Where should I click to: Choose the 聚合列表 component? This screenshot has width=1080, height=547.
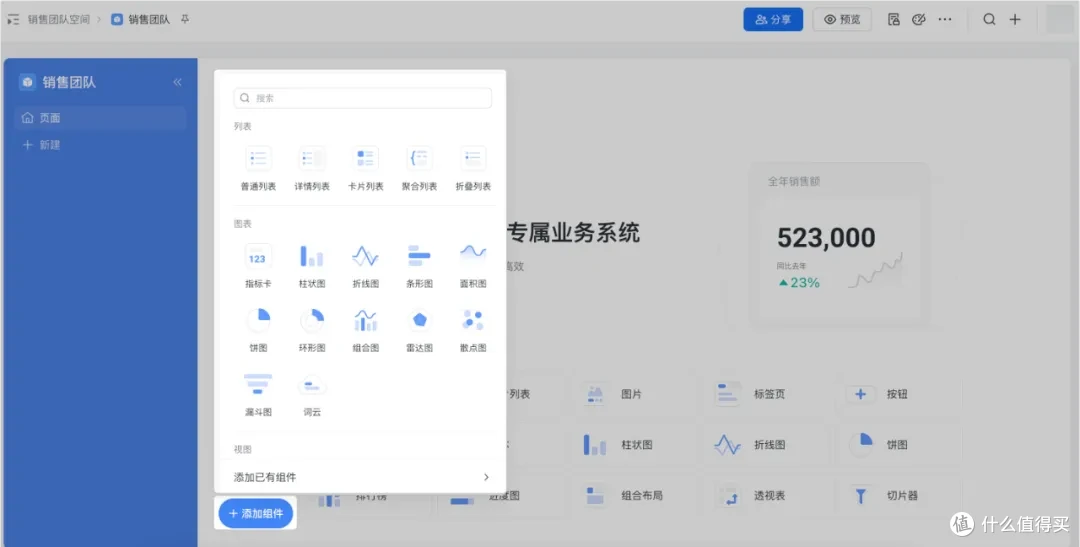(419, 168)
